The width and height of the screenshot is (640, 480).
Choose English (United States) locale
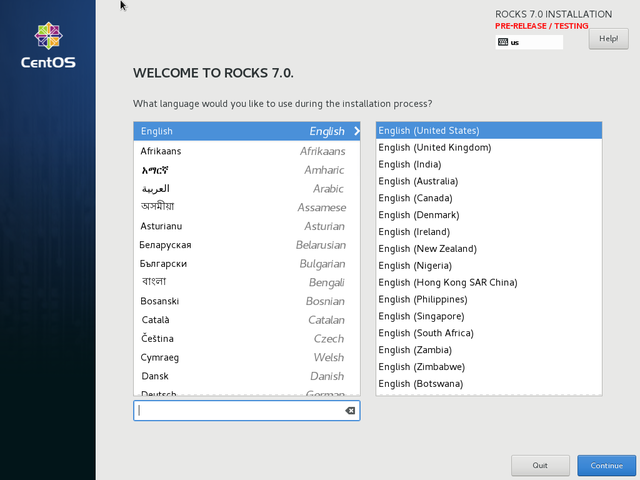point(489,131)
